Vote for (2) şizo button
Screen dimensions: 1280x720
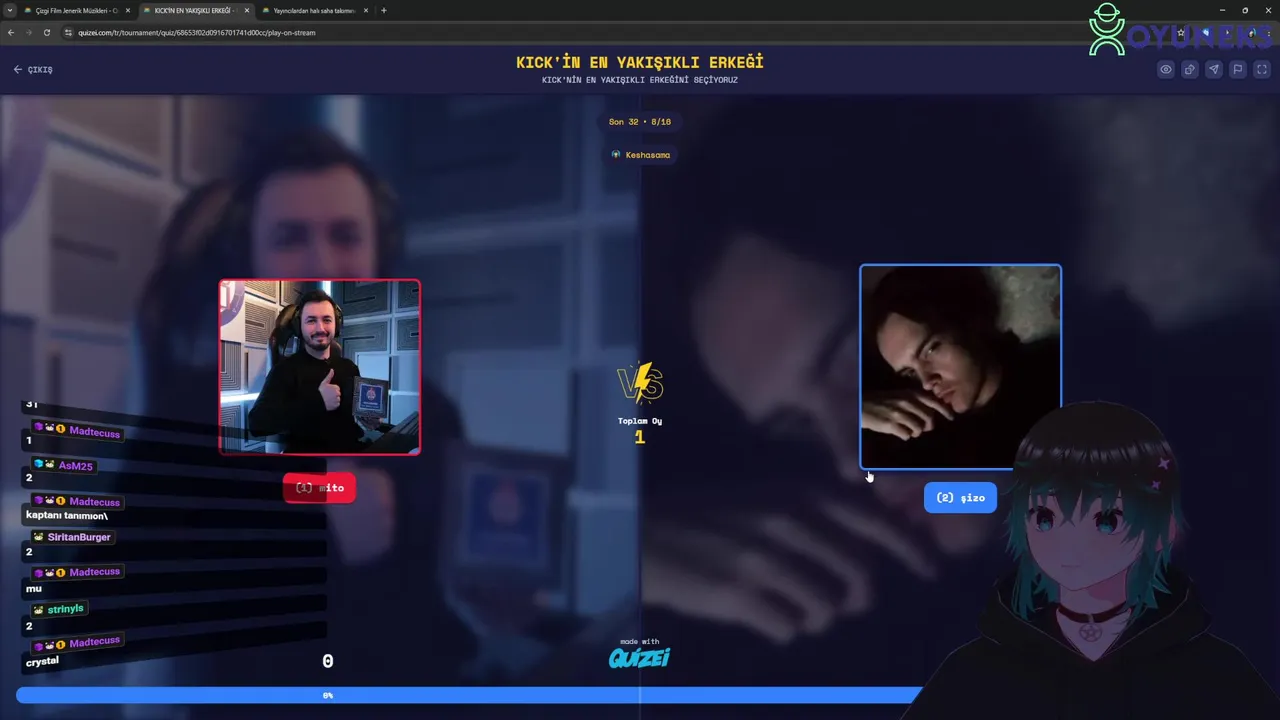(960, 497)
